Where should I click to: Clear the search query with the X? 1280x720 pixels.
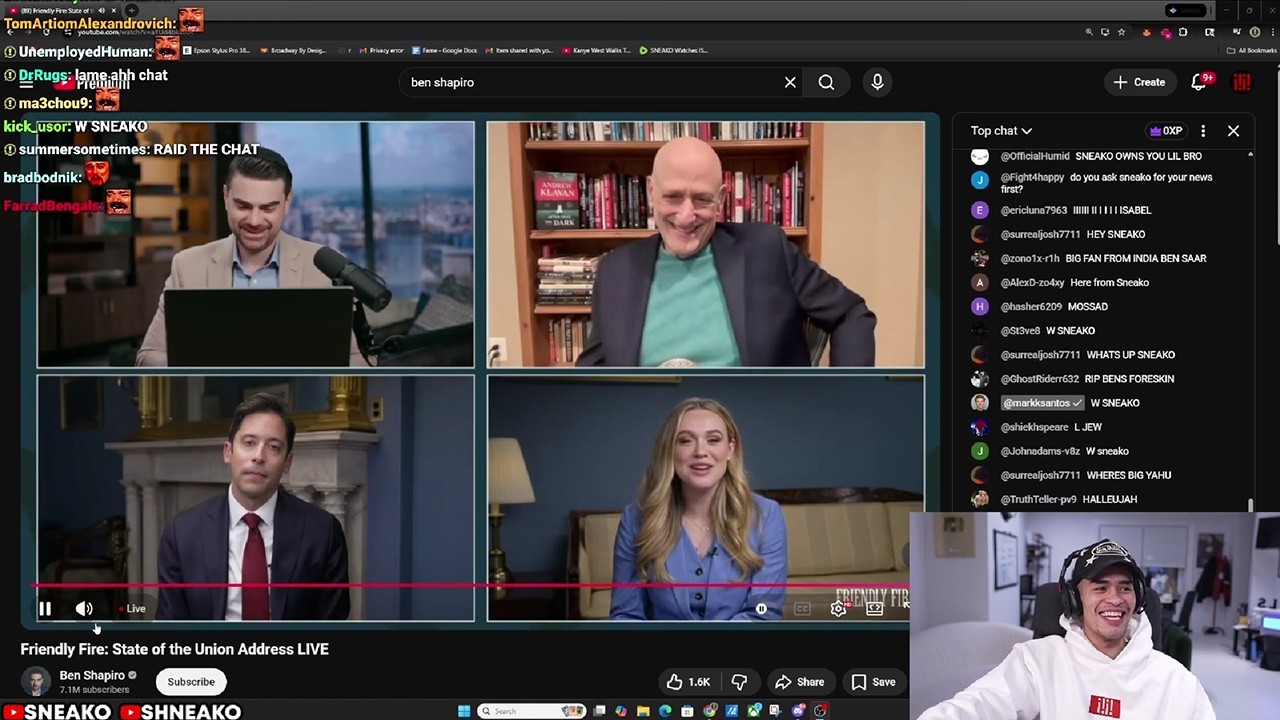790,82
